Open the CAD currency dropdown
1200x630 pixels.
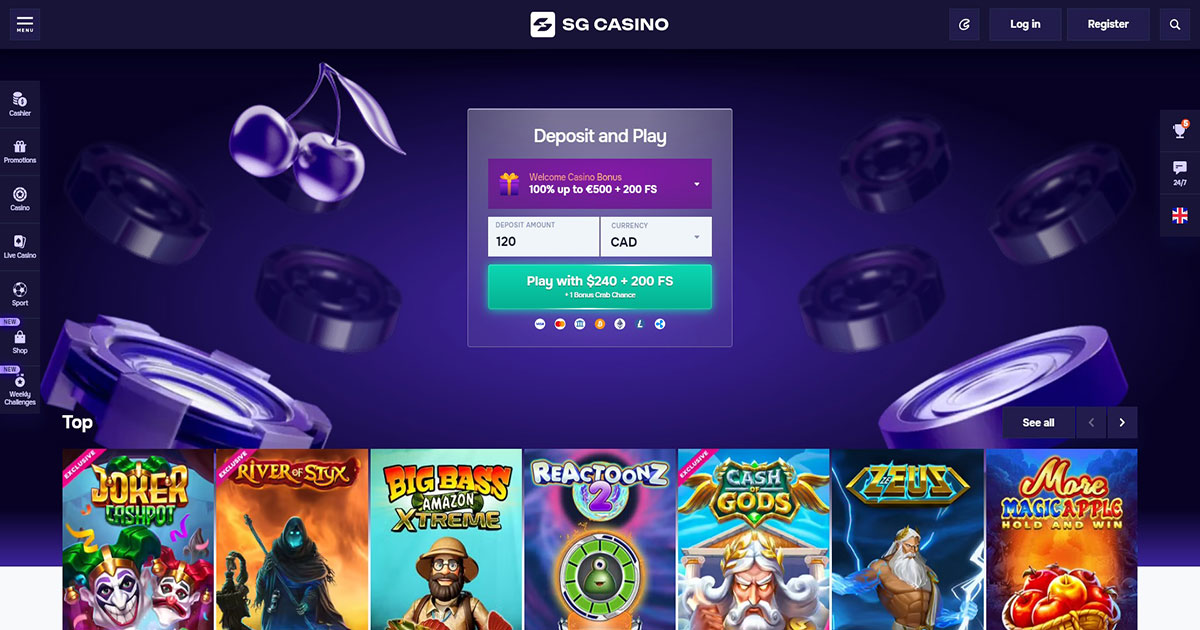pyautogui.click(x=657, y=236)
